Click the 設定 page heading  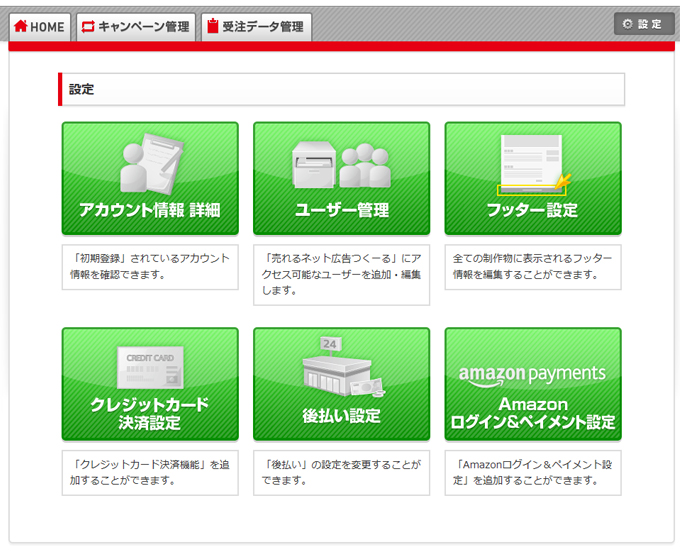click(82, 89)
